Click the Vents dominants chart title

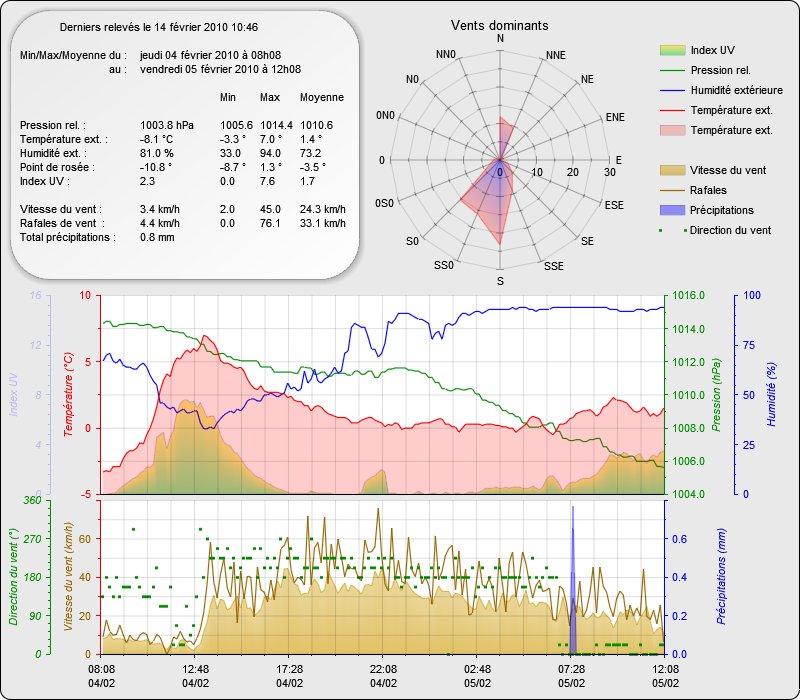click(499, 24)
